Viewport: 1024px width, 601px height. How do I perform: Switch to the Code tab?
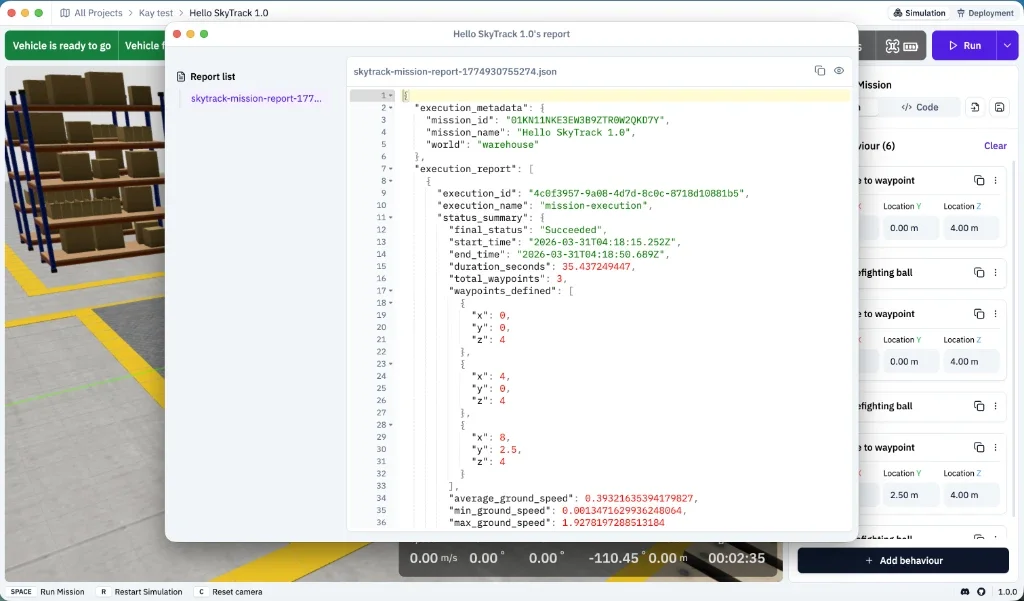[920, 107]
